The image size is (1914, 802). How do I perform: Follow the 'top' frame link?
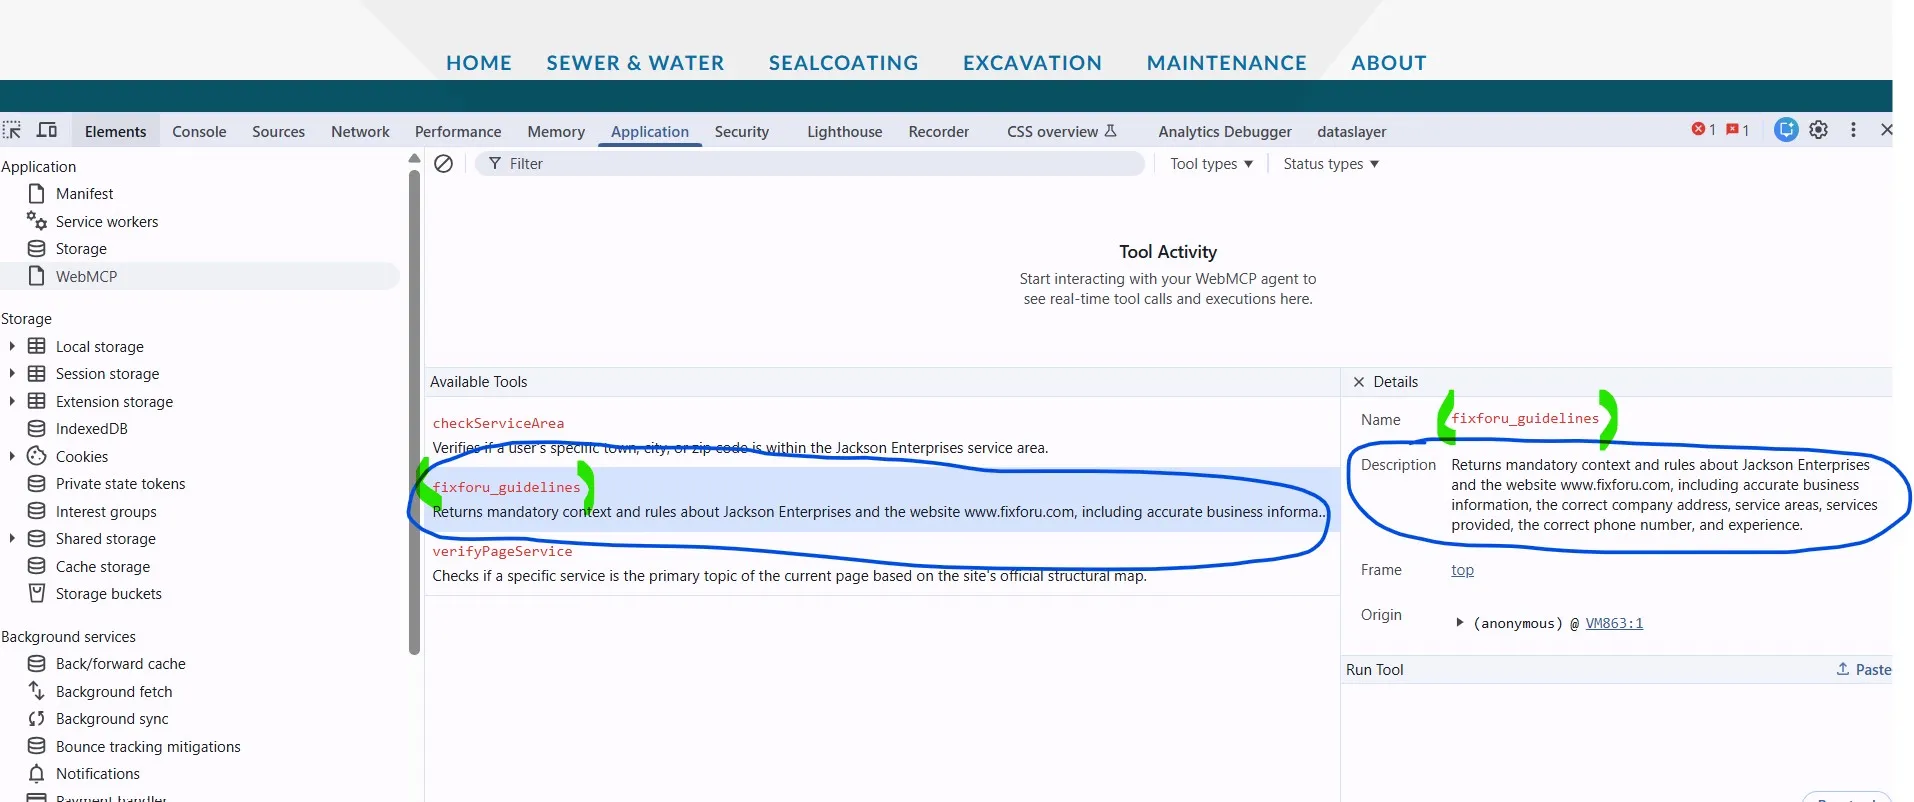click(x=1462, y=570)
